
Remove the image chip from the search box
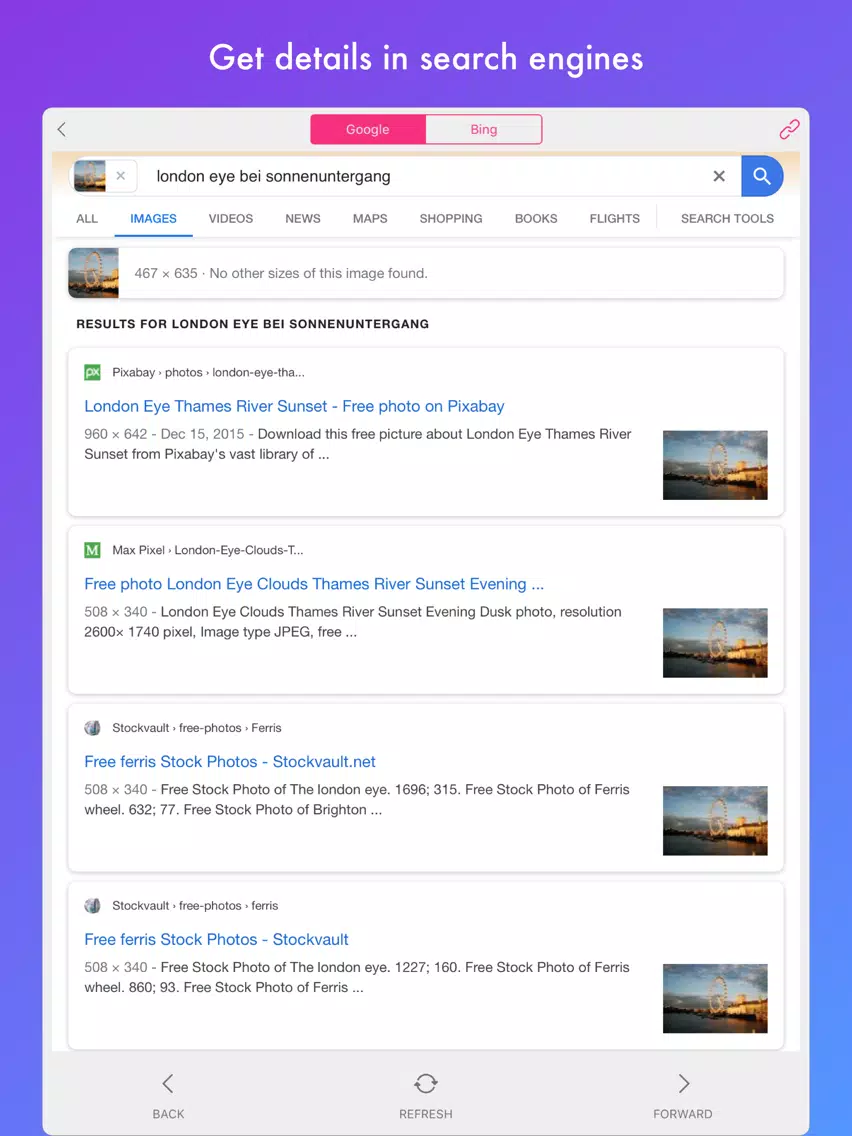coord(121,176)
